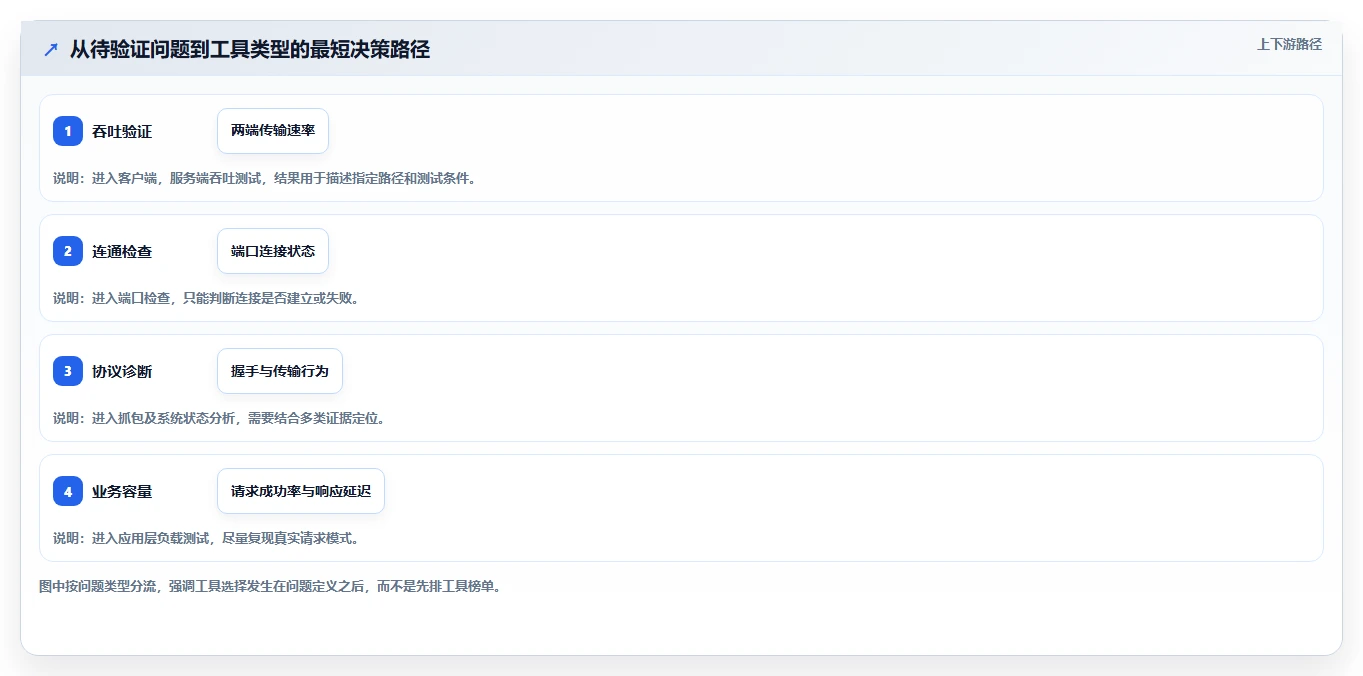
Task: Select the step 2 number badge
Action: coord(68,251)
